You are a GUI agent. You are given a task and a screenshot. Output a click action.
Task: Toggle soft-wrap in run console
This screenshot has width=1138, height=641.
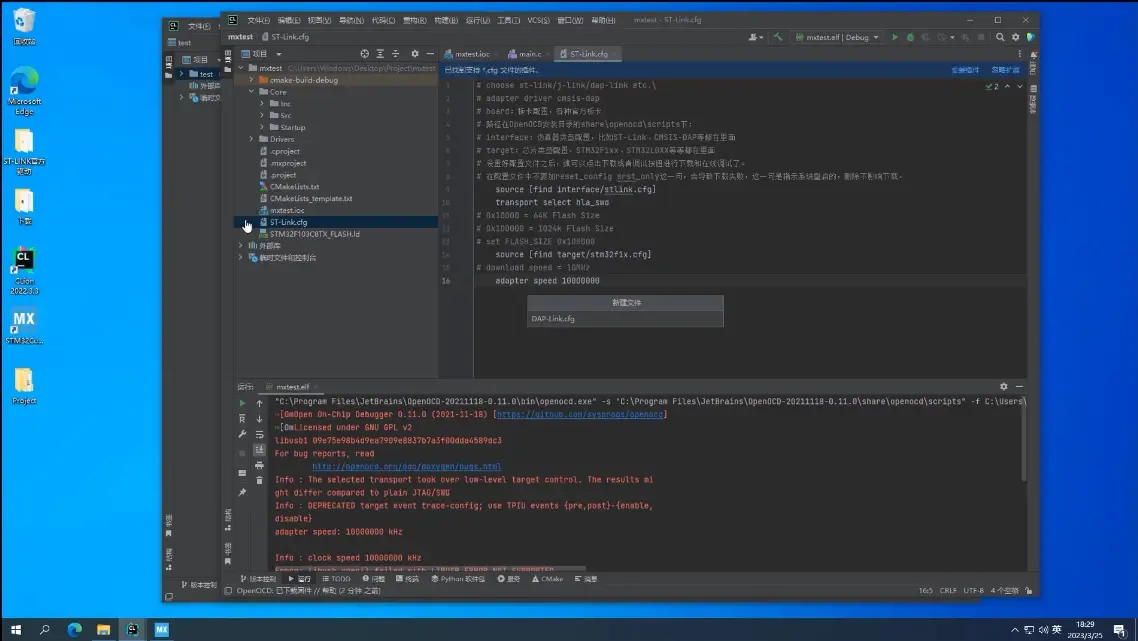point(260,435)
